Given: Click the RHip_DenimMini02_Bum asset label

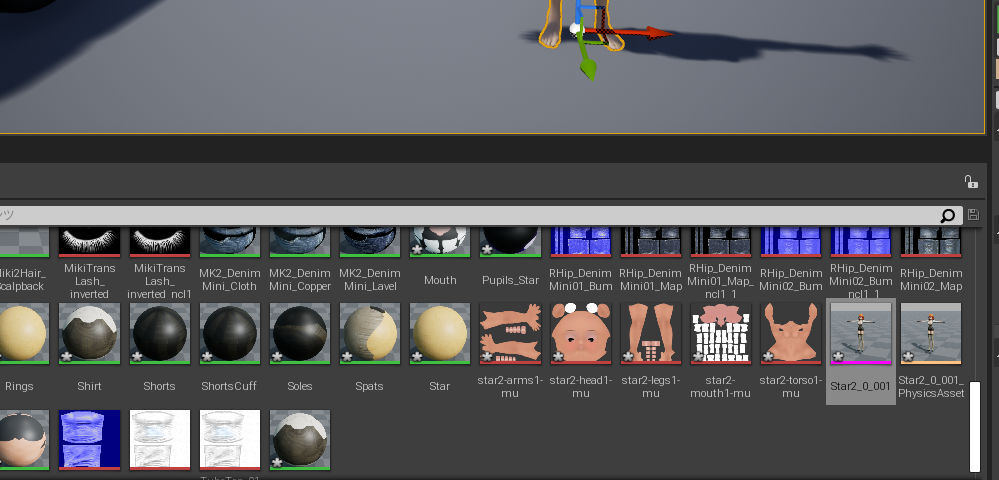Looking at the screenshot, I should point(791,280).
